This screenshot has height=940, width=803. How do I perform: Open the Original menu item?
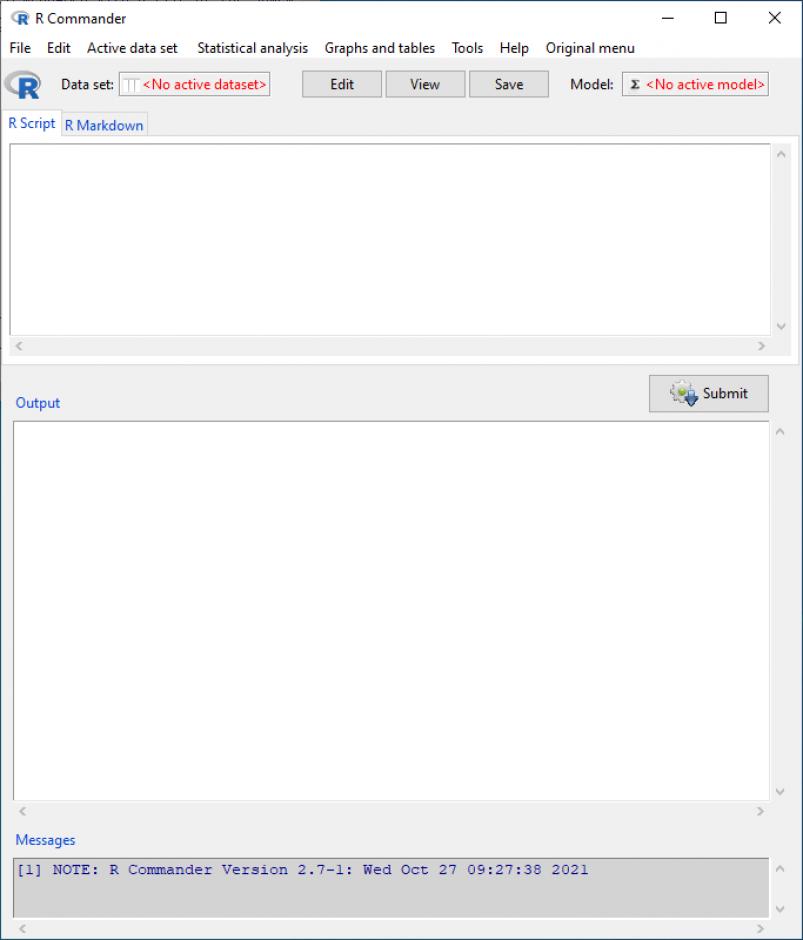click(590, 48)
